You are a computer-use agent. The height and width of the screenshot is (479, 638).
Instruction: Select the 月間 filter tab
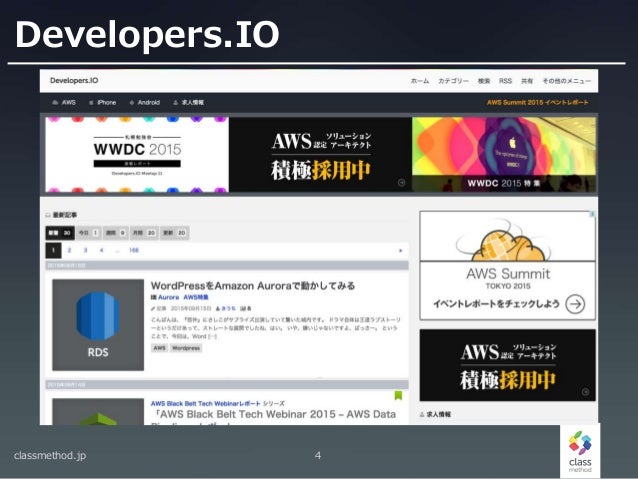click(144, 233)
